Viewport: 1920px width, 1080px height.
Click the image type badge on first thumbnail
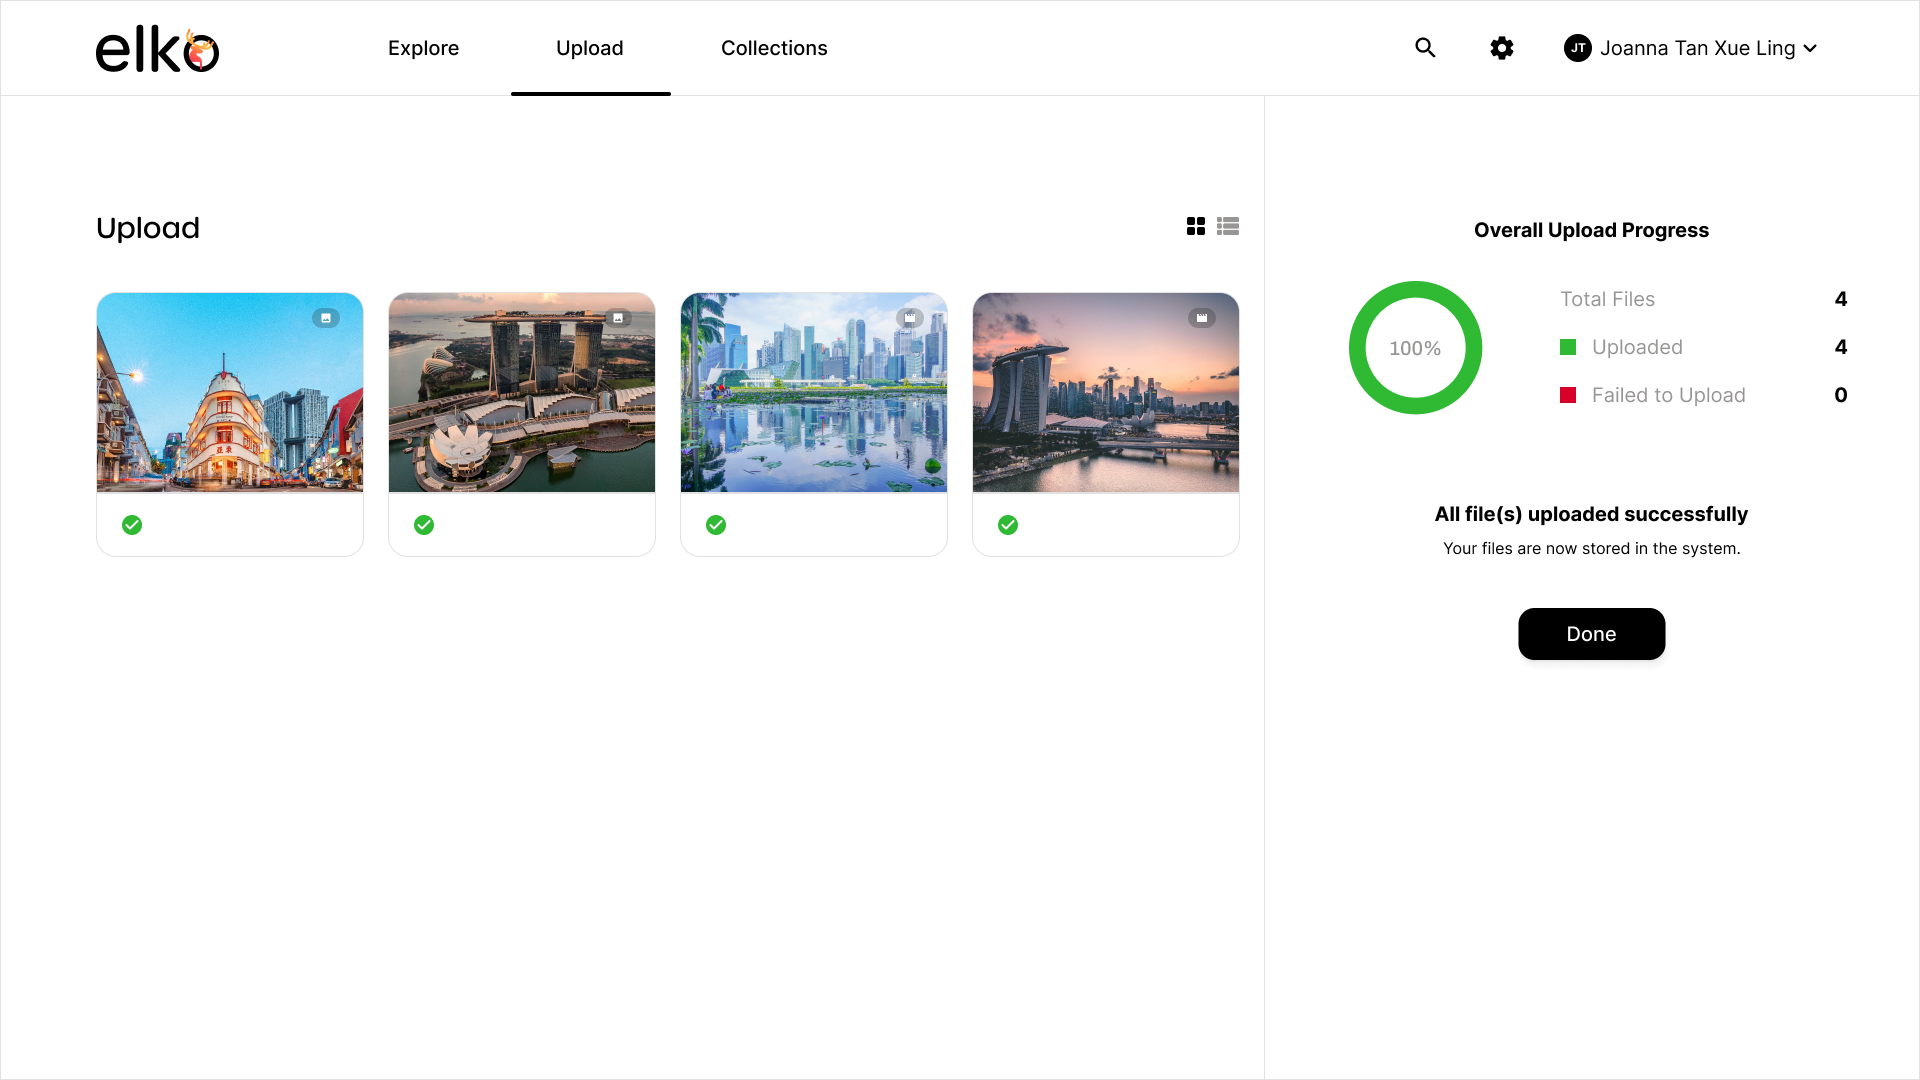326,317
